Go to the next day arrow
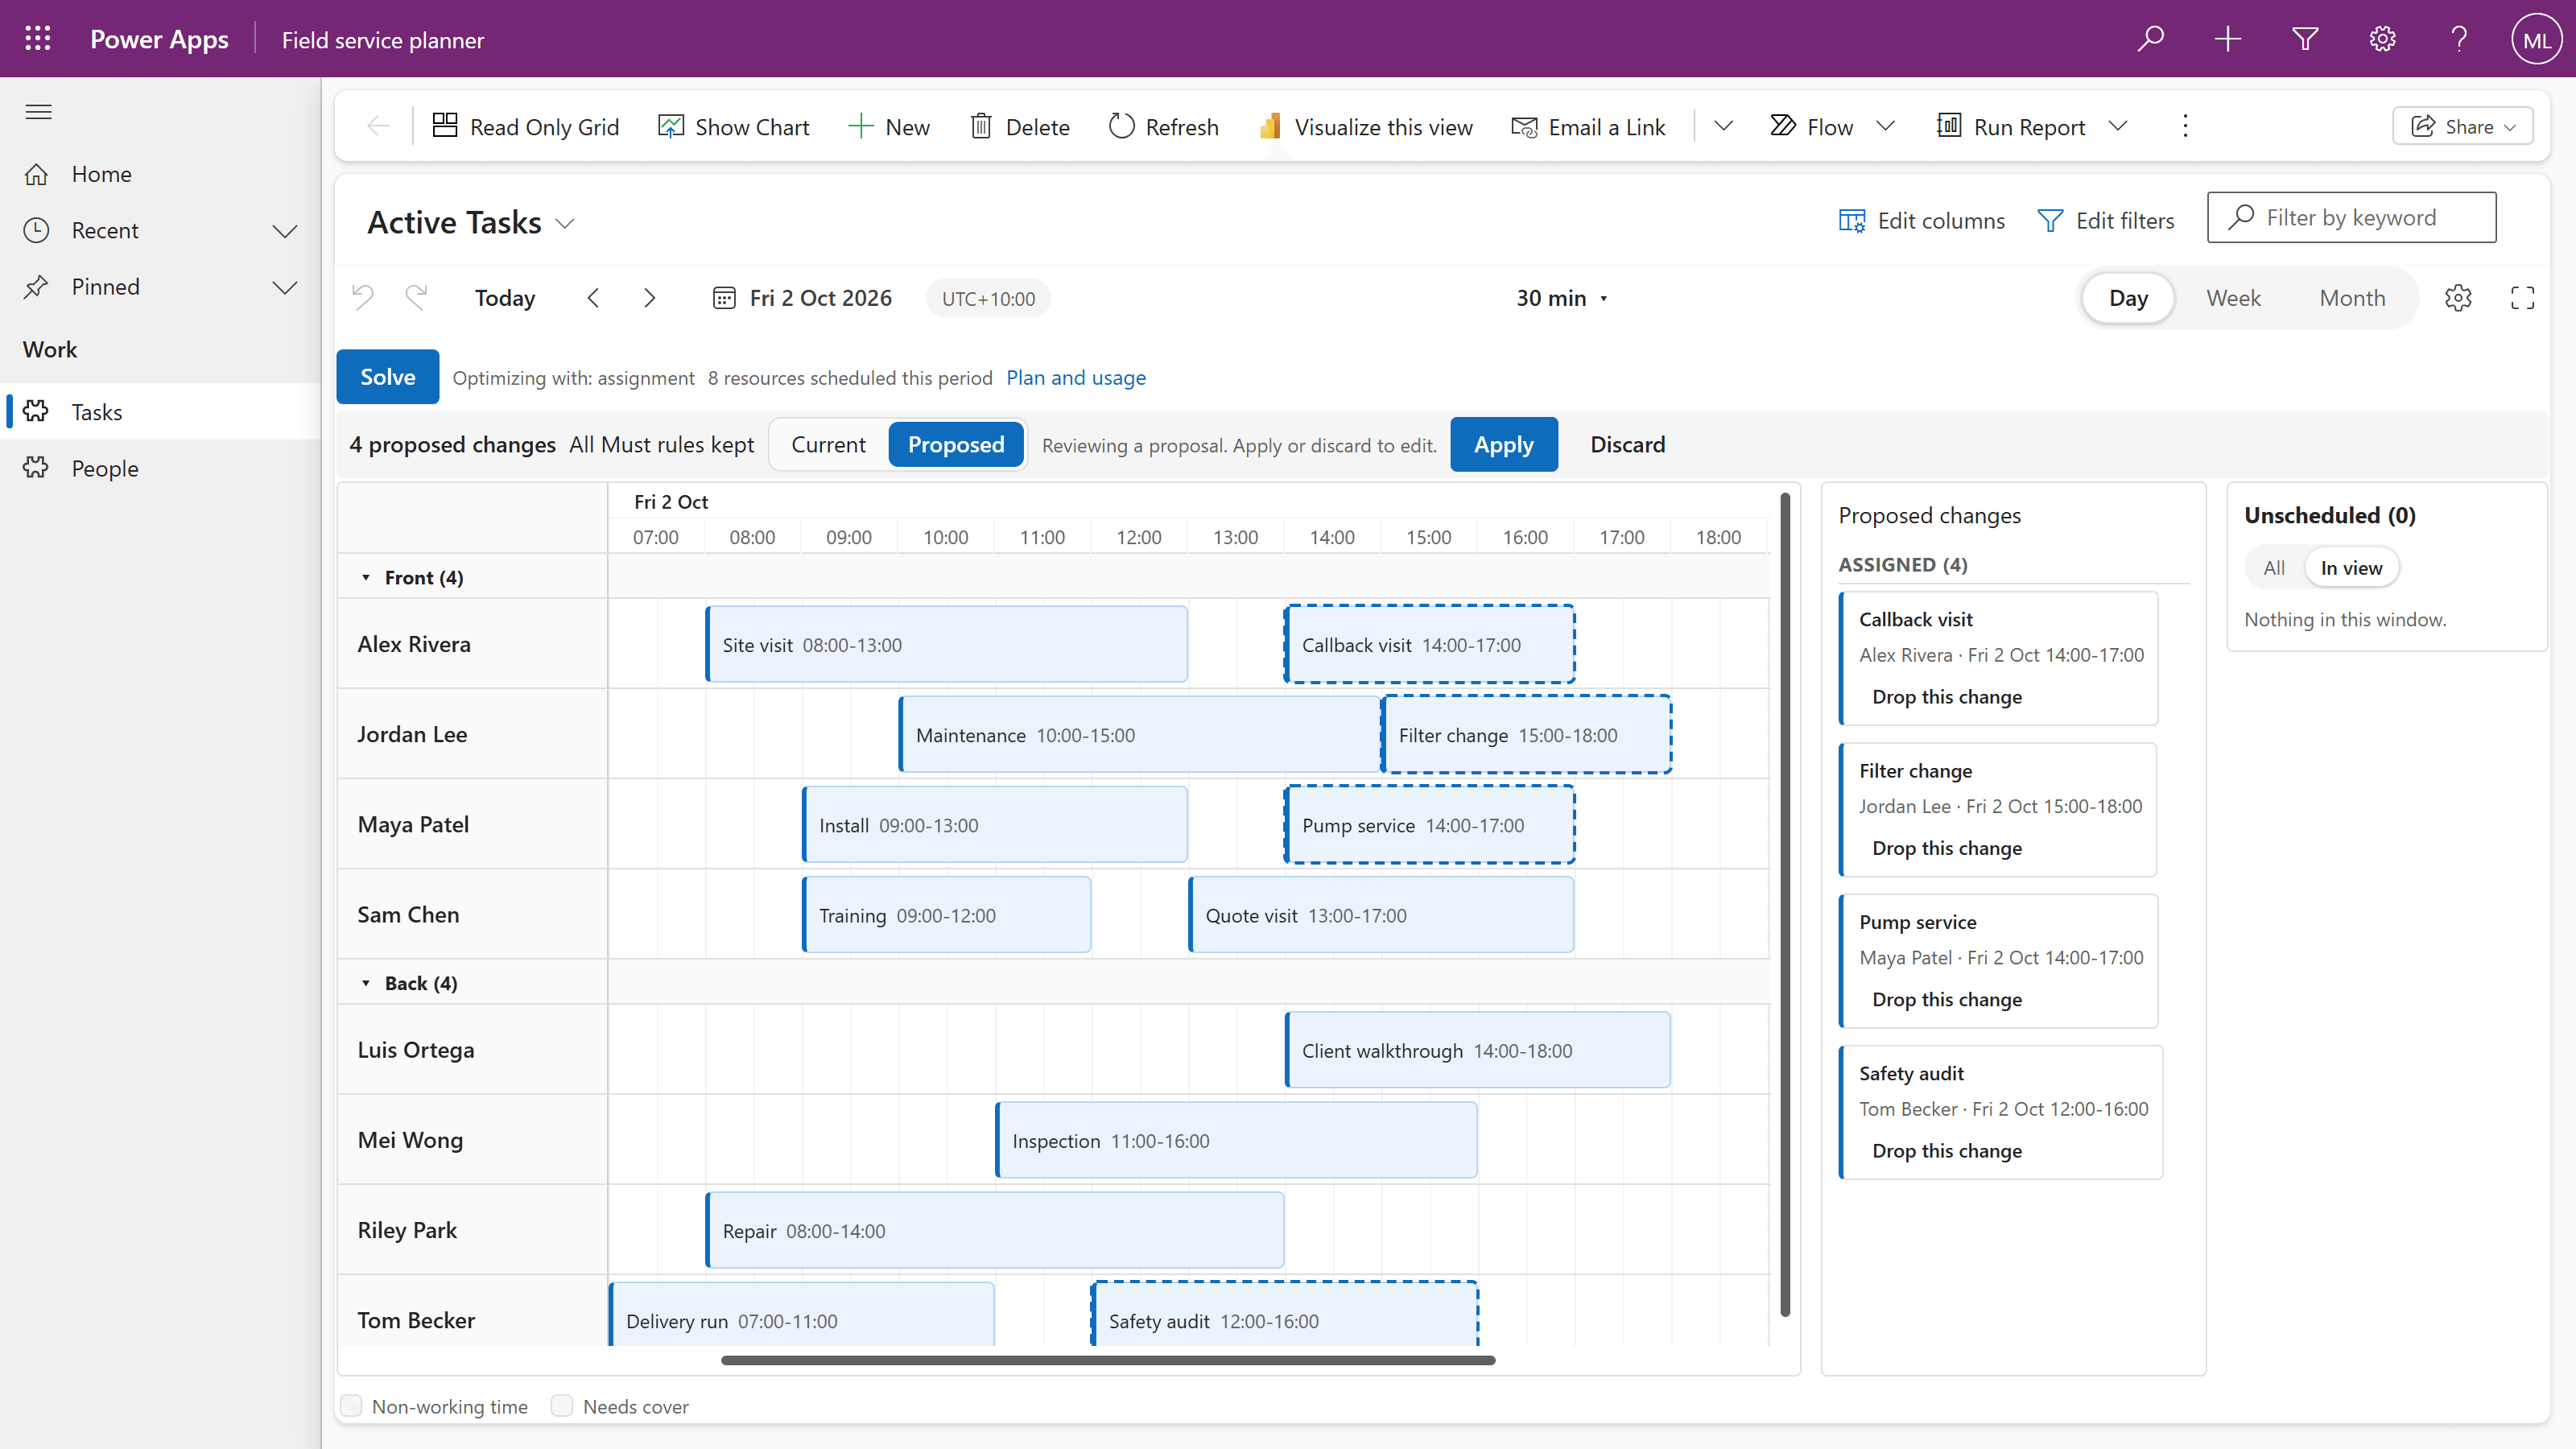Screen dimensions: 2576x1449 [650, 298]
